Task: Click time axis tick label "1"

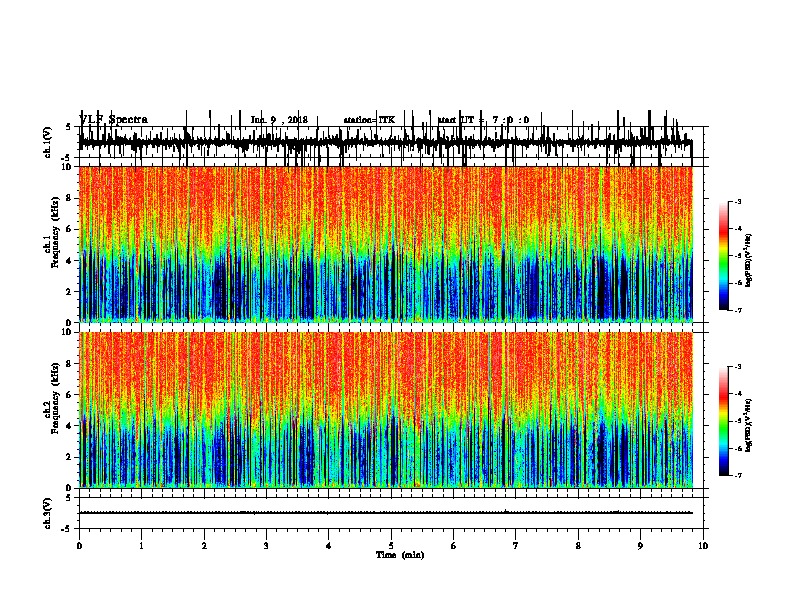Action: click(x=141, y=546)
